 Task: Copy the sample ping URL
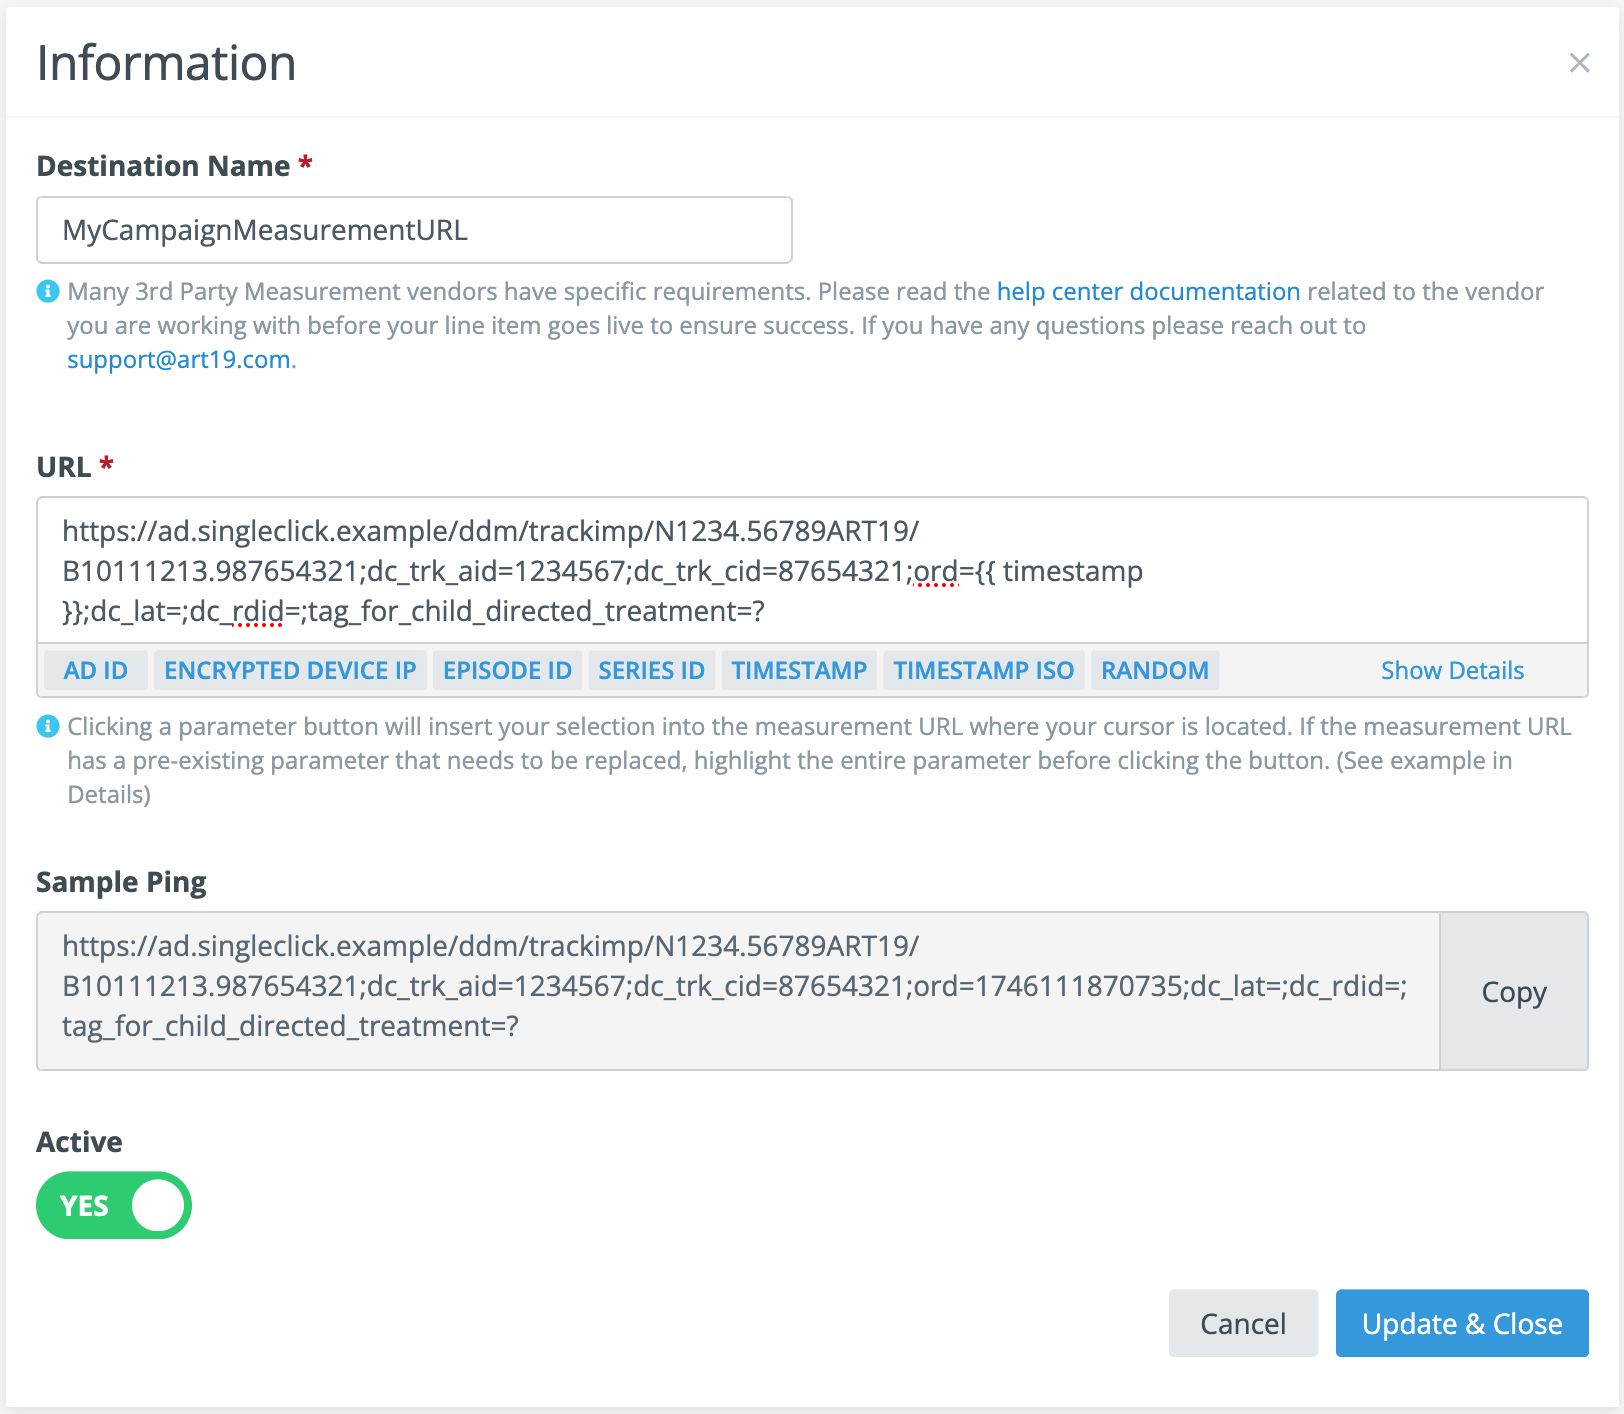[1513, 991]
